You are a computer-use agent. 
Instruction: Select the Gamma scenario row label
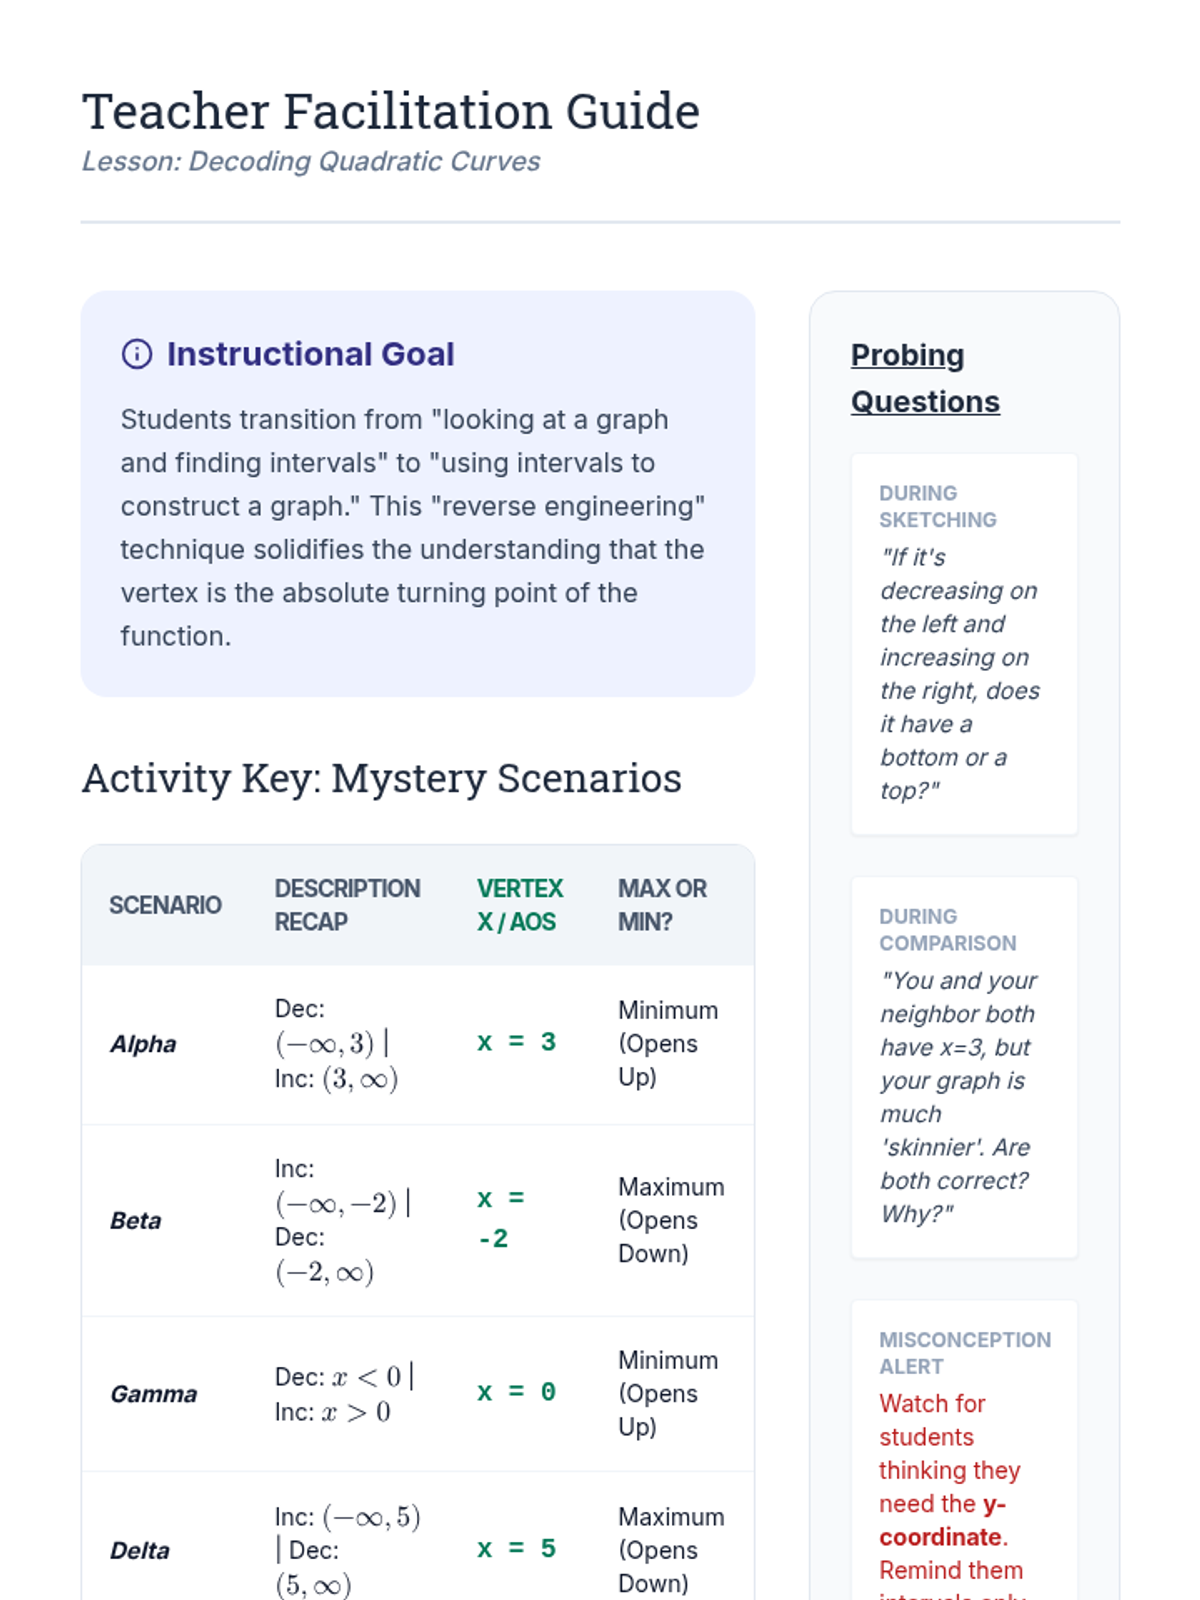(x=153, y=1394)
